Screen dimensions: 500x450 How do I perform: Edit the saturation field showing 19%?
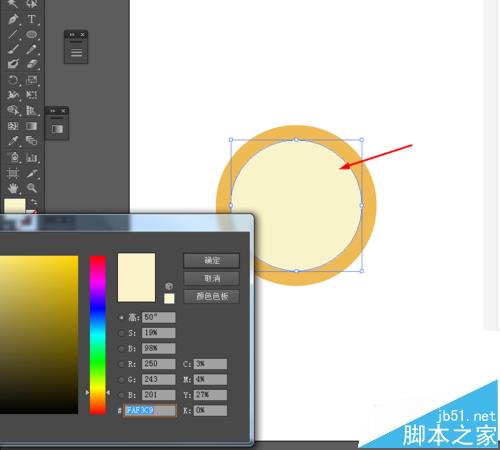[x=159, y=333]
